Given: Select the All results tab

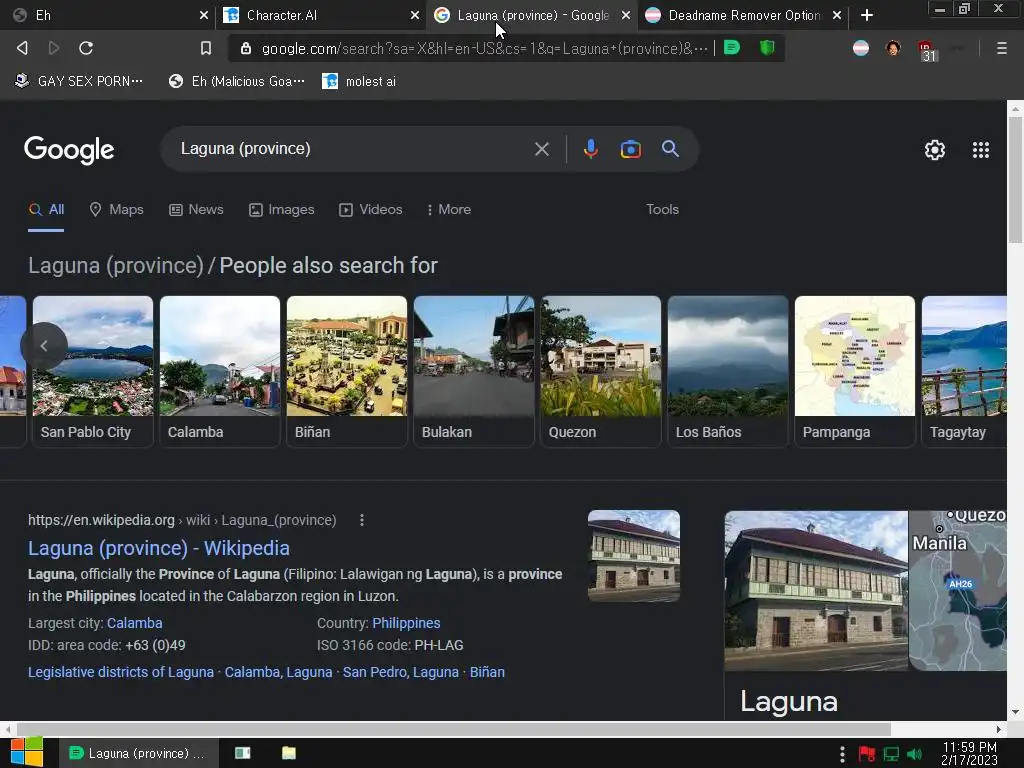Looking at the screenshot, I should point(46,210).
